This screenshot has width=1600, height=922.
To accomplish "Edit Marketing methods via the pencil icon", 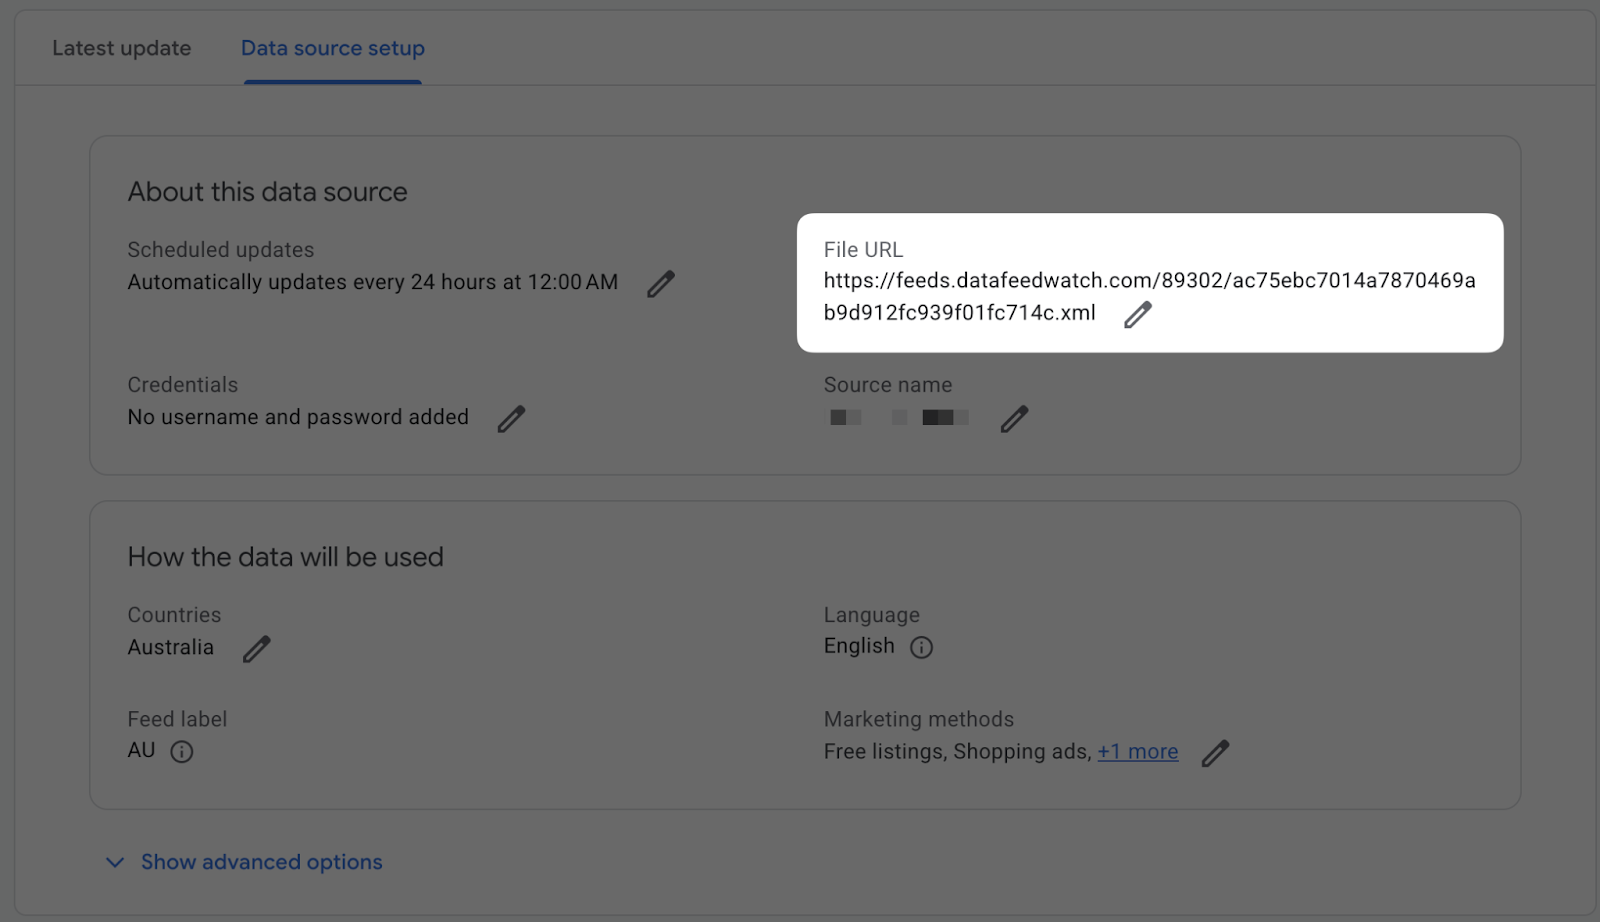I will click(1214, 753).
